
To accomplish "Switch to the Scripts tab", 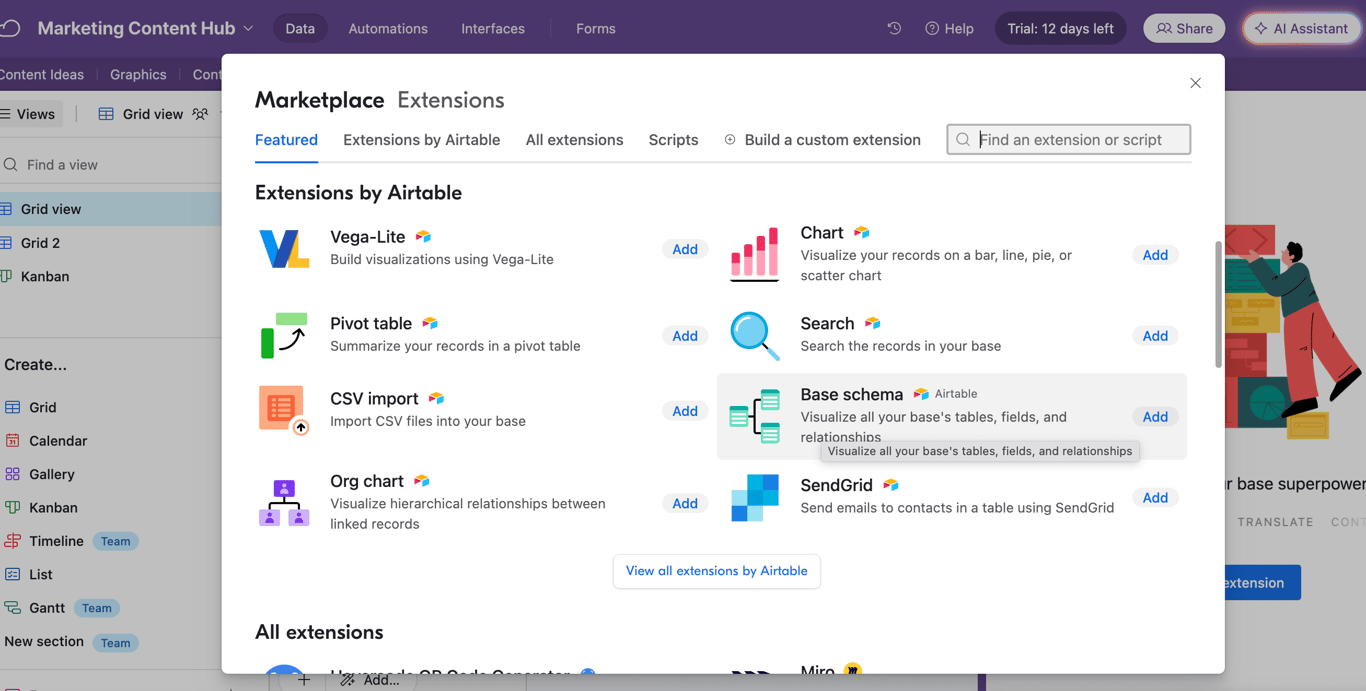I will coord(673,140).
